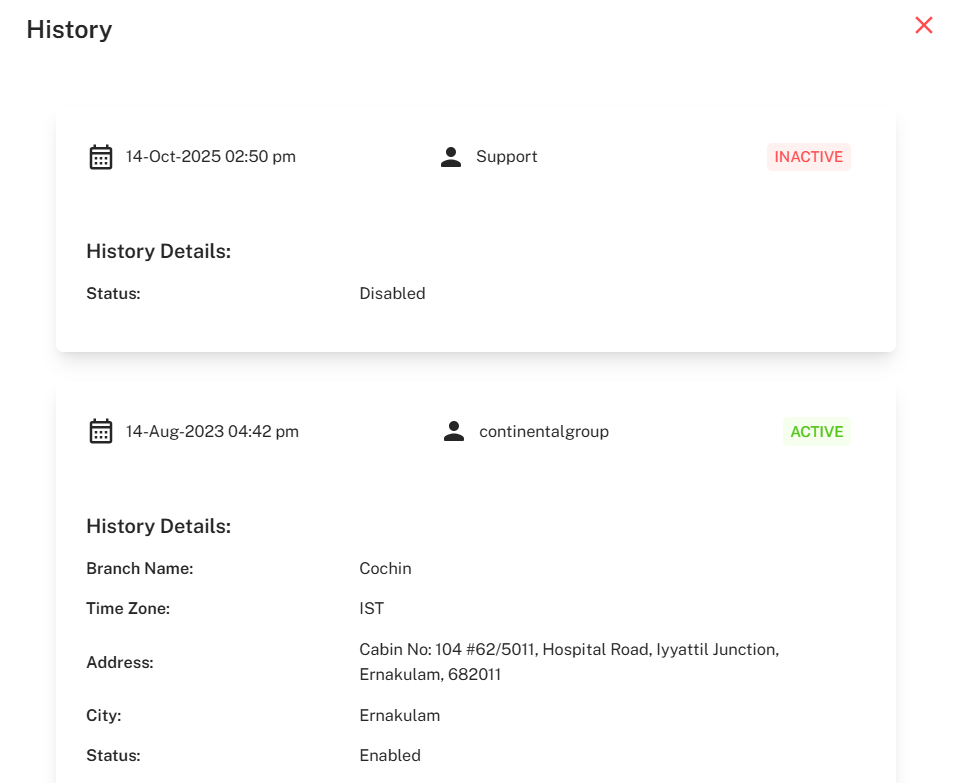The width and height of the screenshot is (953, 783).
Task: Click the Cabin No: 104 address text
Action: 568,650
